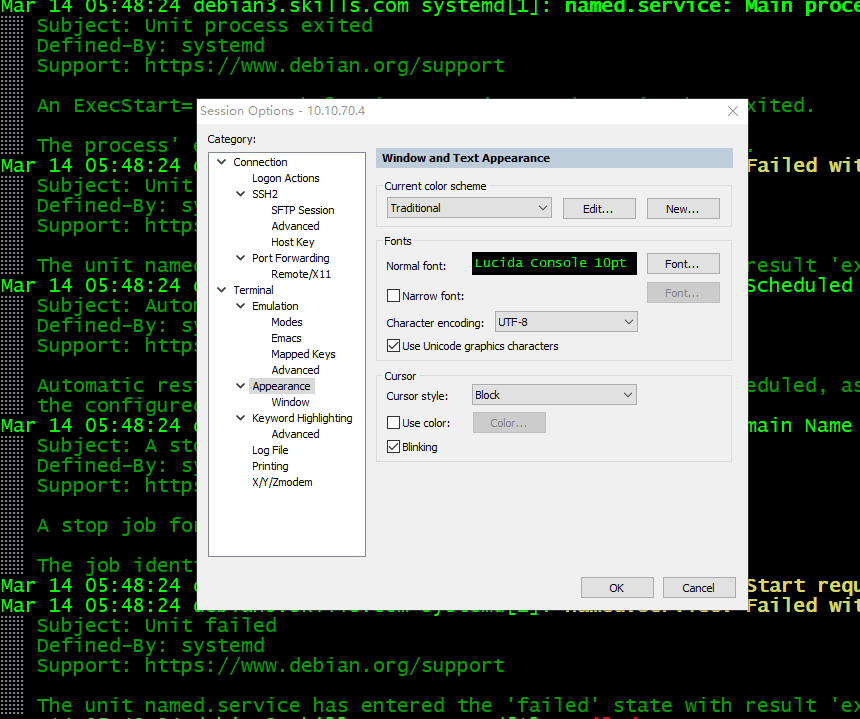Enable the Narrow font checkbox

tap(393, 296)
